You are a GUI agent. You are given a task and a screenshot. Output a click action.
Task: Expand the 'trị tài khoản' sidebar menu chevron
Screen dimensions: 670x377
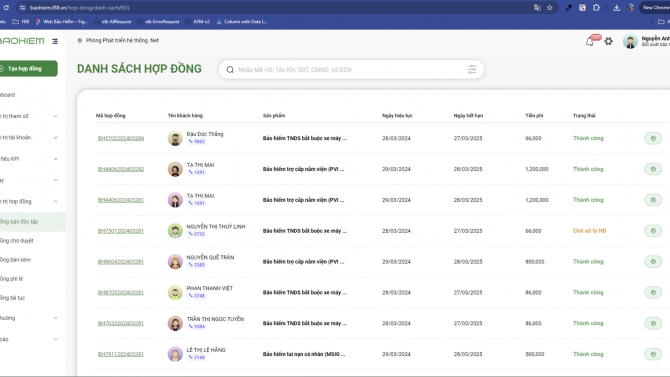pos(56,138)
